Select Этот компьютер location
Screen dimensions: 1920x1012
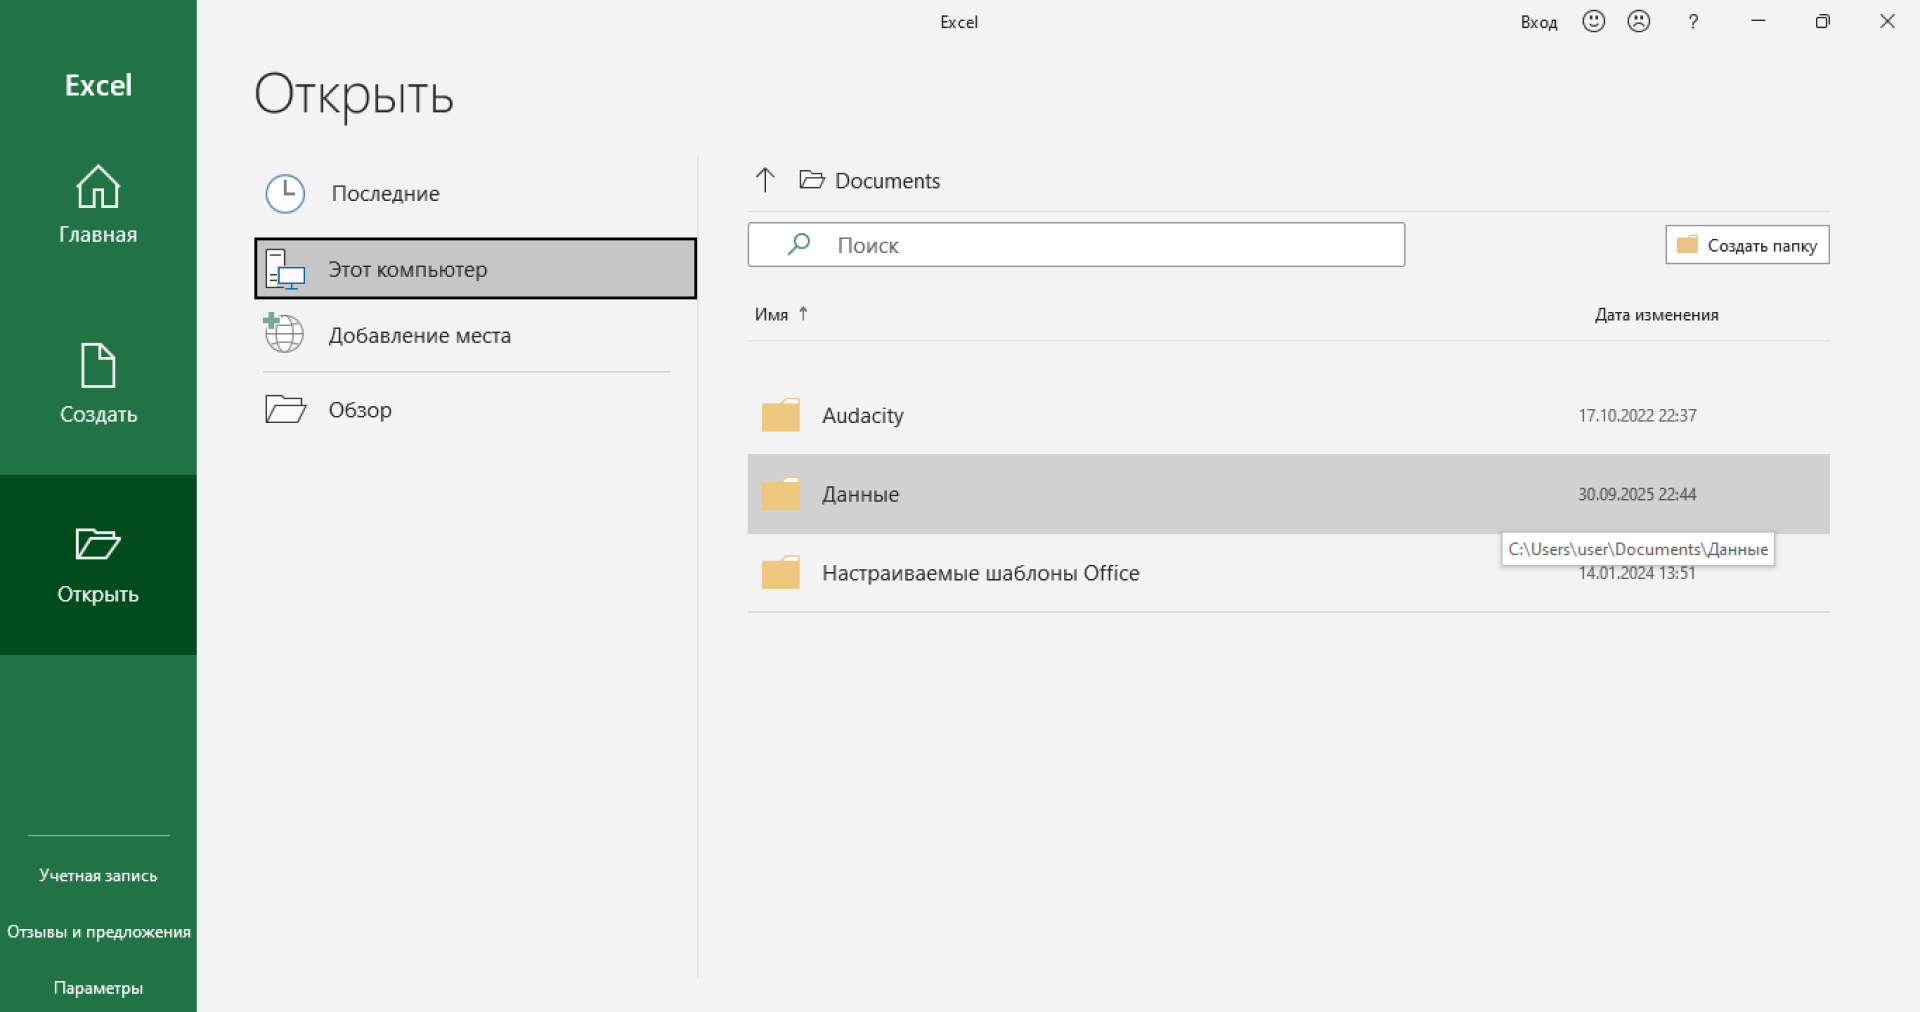pyautogui.click(x=475, y=269)
